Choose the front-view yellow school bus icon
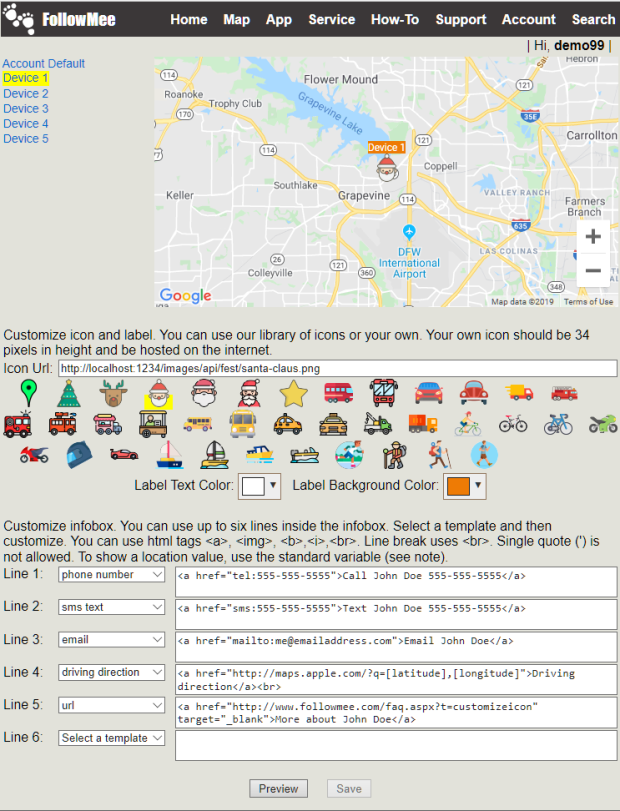This screenshot has height=811, width=620. pos(243,424)
